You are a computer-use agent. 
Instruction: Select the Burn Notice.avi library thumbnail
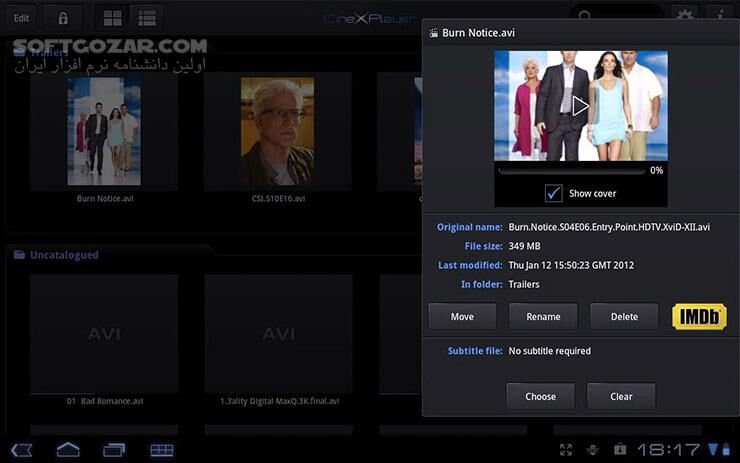click(x=104, y=132)
